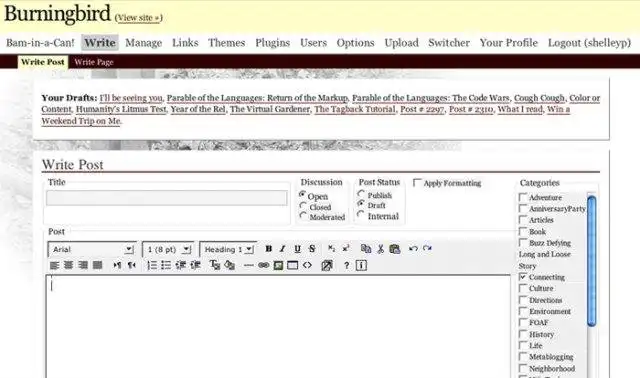640x378 pixels.
Task: Undo the last edit
Action: (x=413, y=248)
